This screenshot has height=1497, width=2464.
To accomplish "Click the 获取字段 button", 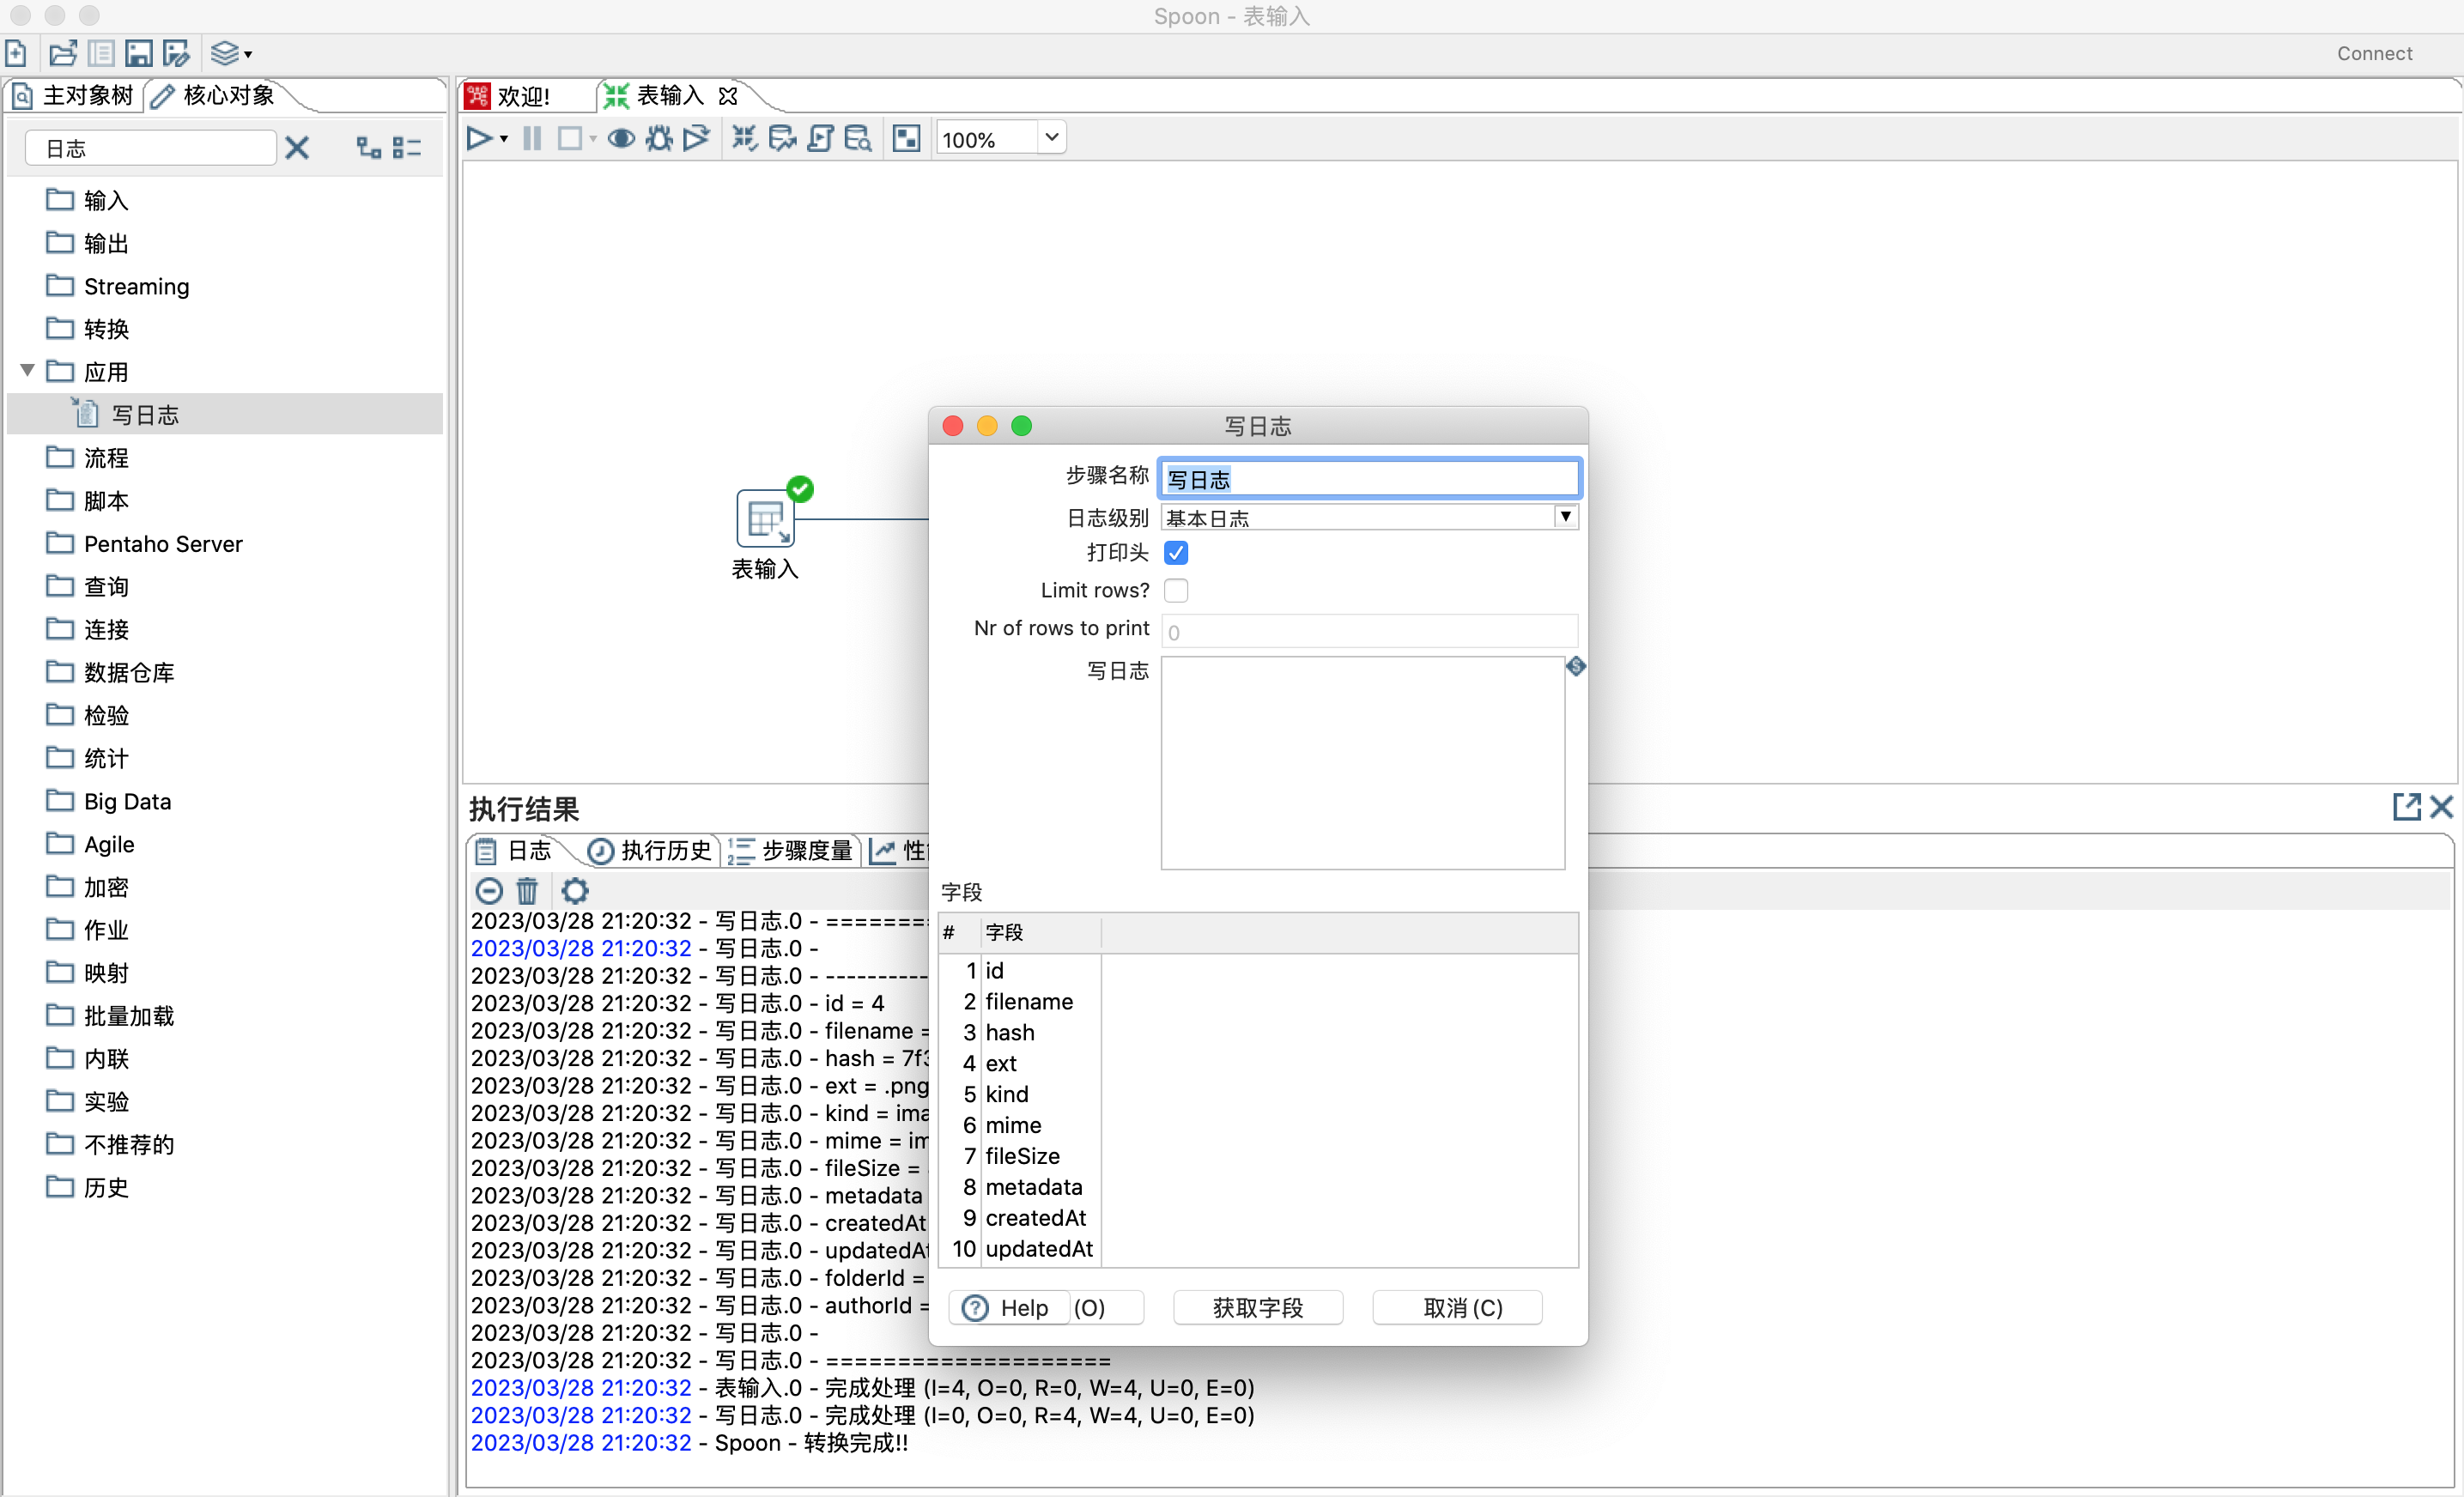I will pos(1257,1308).
